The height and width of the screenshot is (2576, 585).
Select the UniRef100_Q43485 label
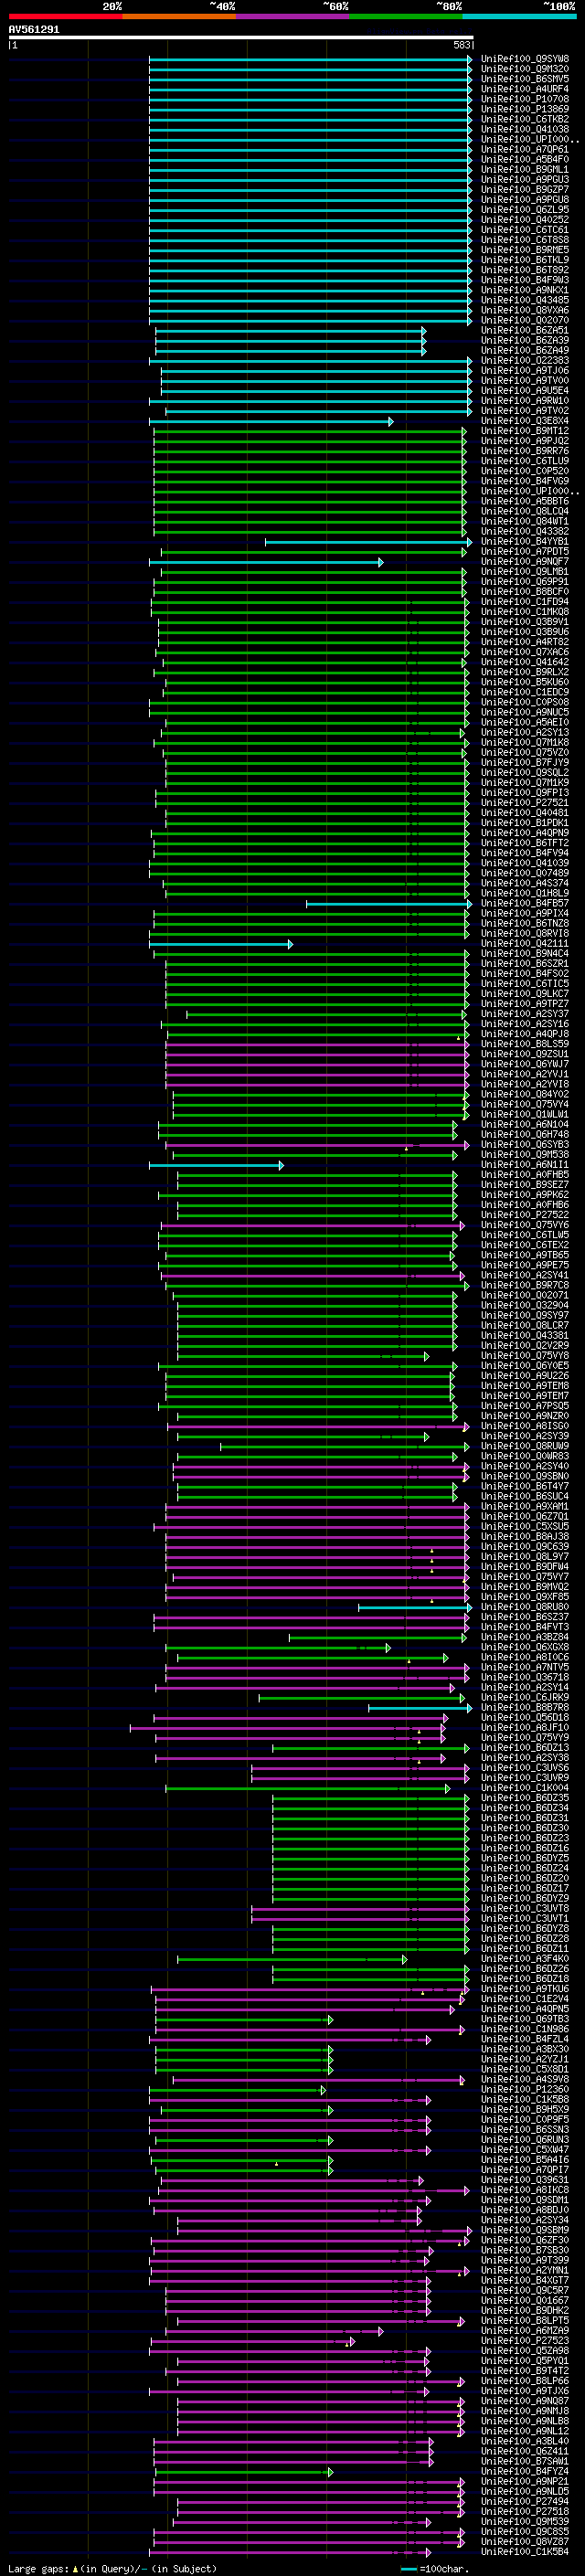coord(525,300)
